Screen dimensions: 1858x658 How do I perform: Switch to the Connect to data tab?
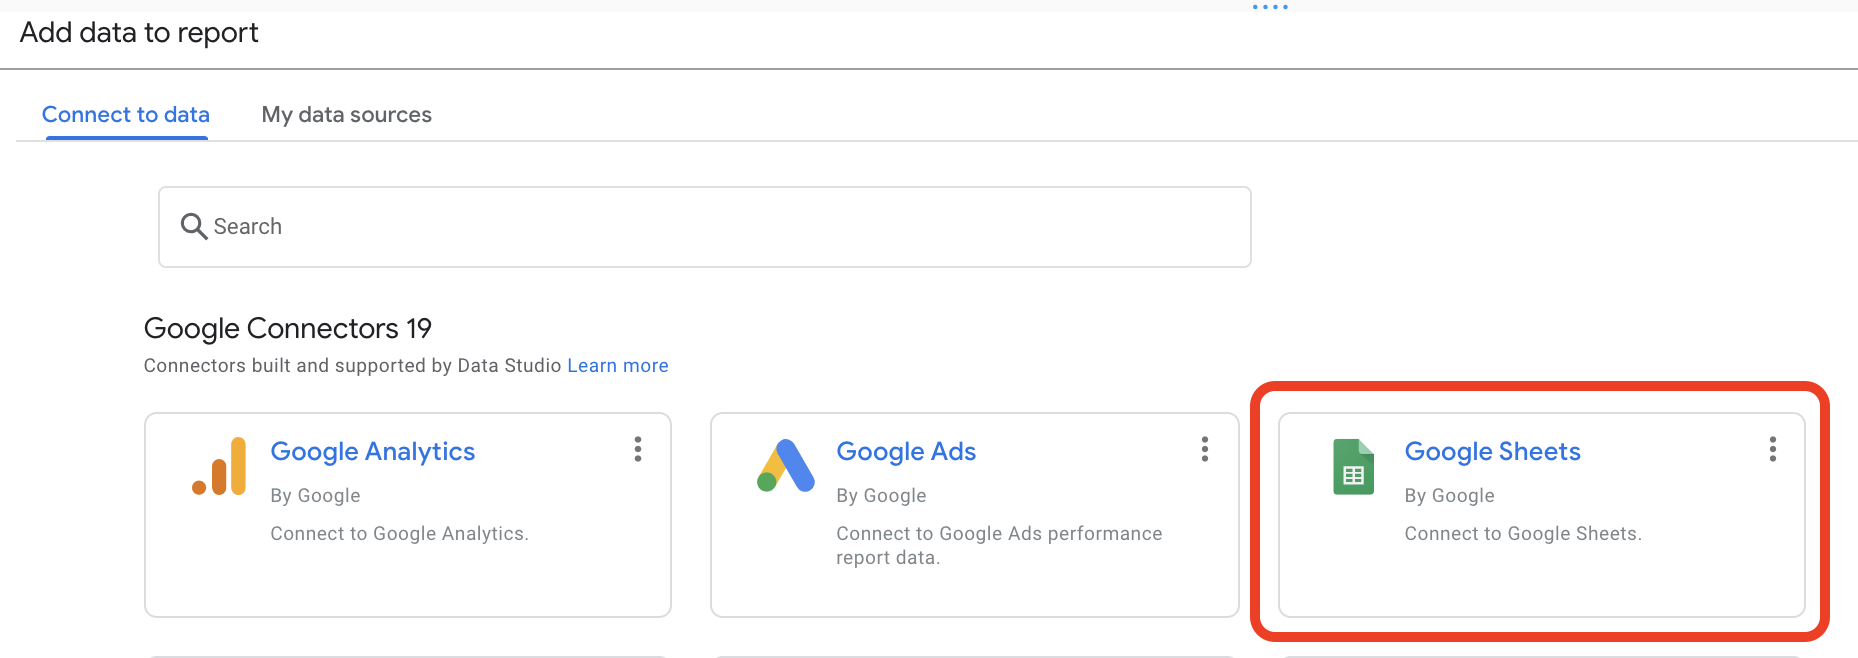126,115
